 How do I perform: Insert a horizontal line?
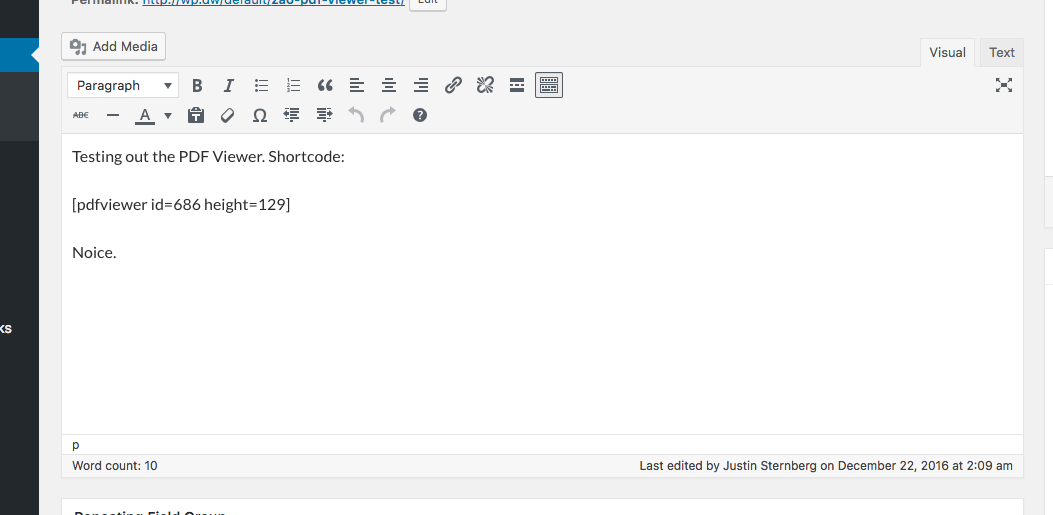[113, 115]
